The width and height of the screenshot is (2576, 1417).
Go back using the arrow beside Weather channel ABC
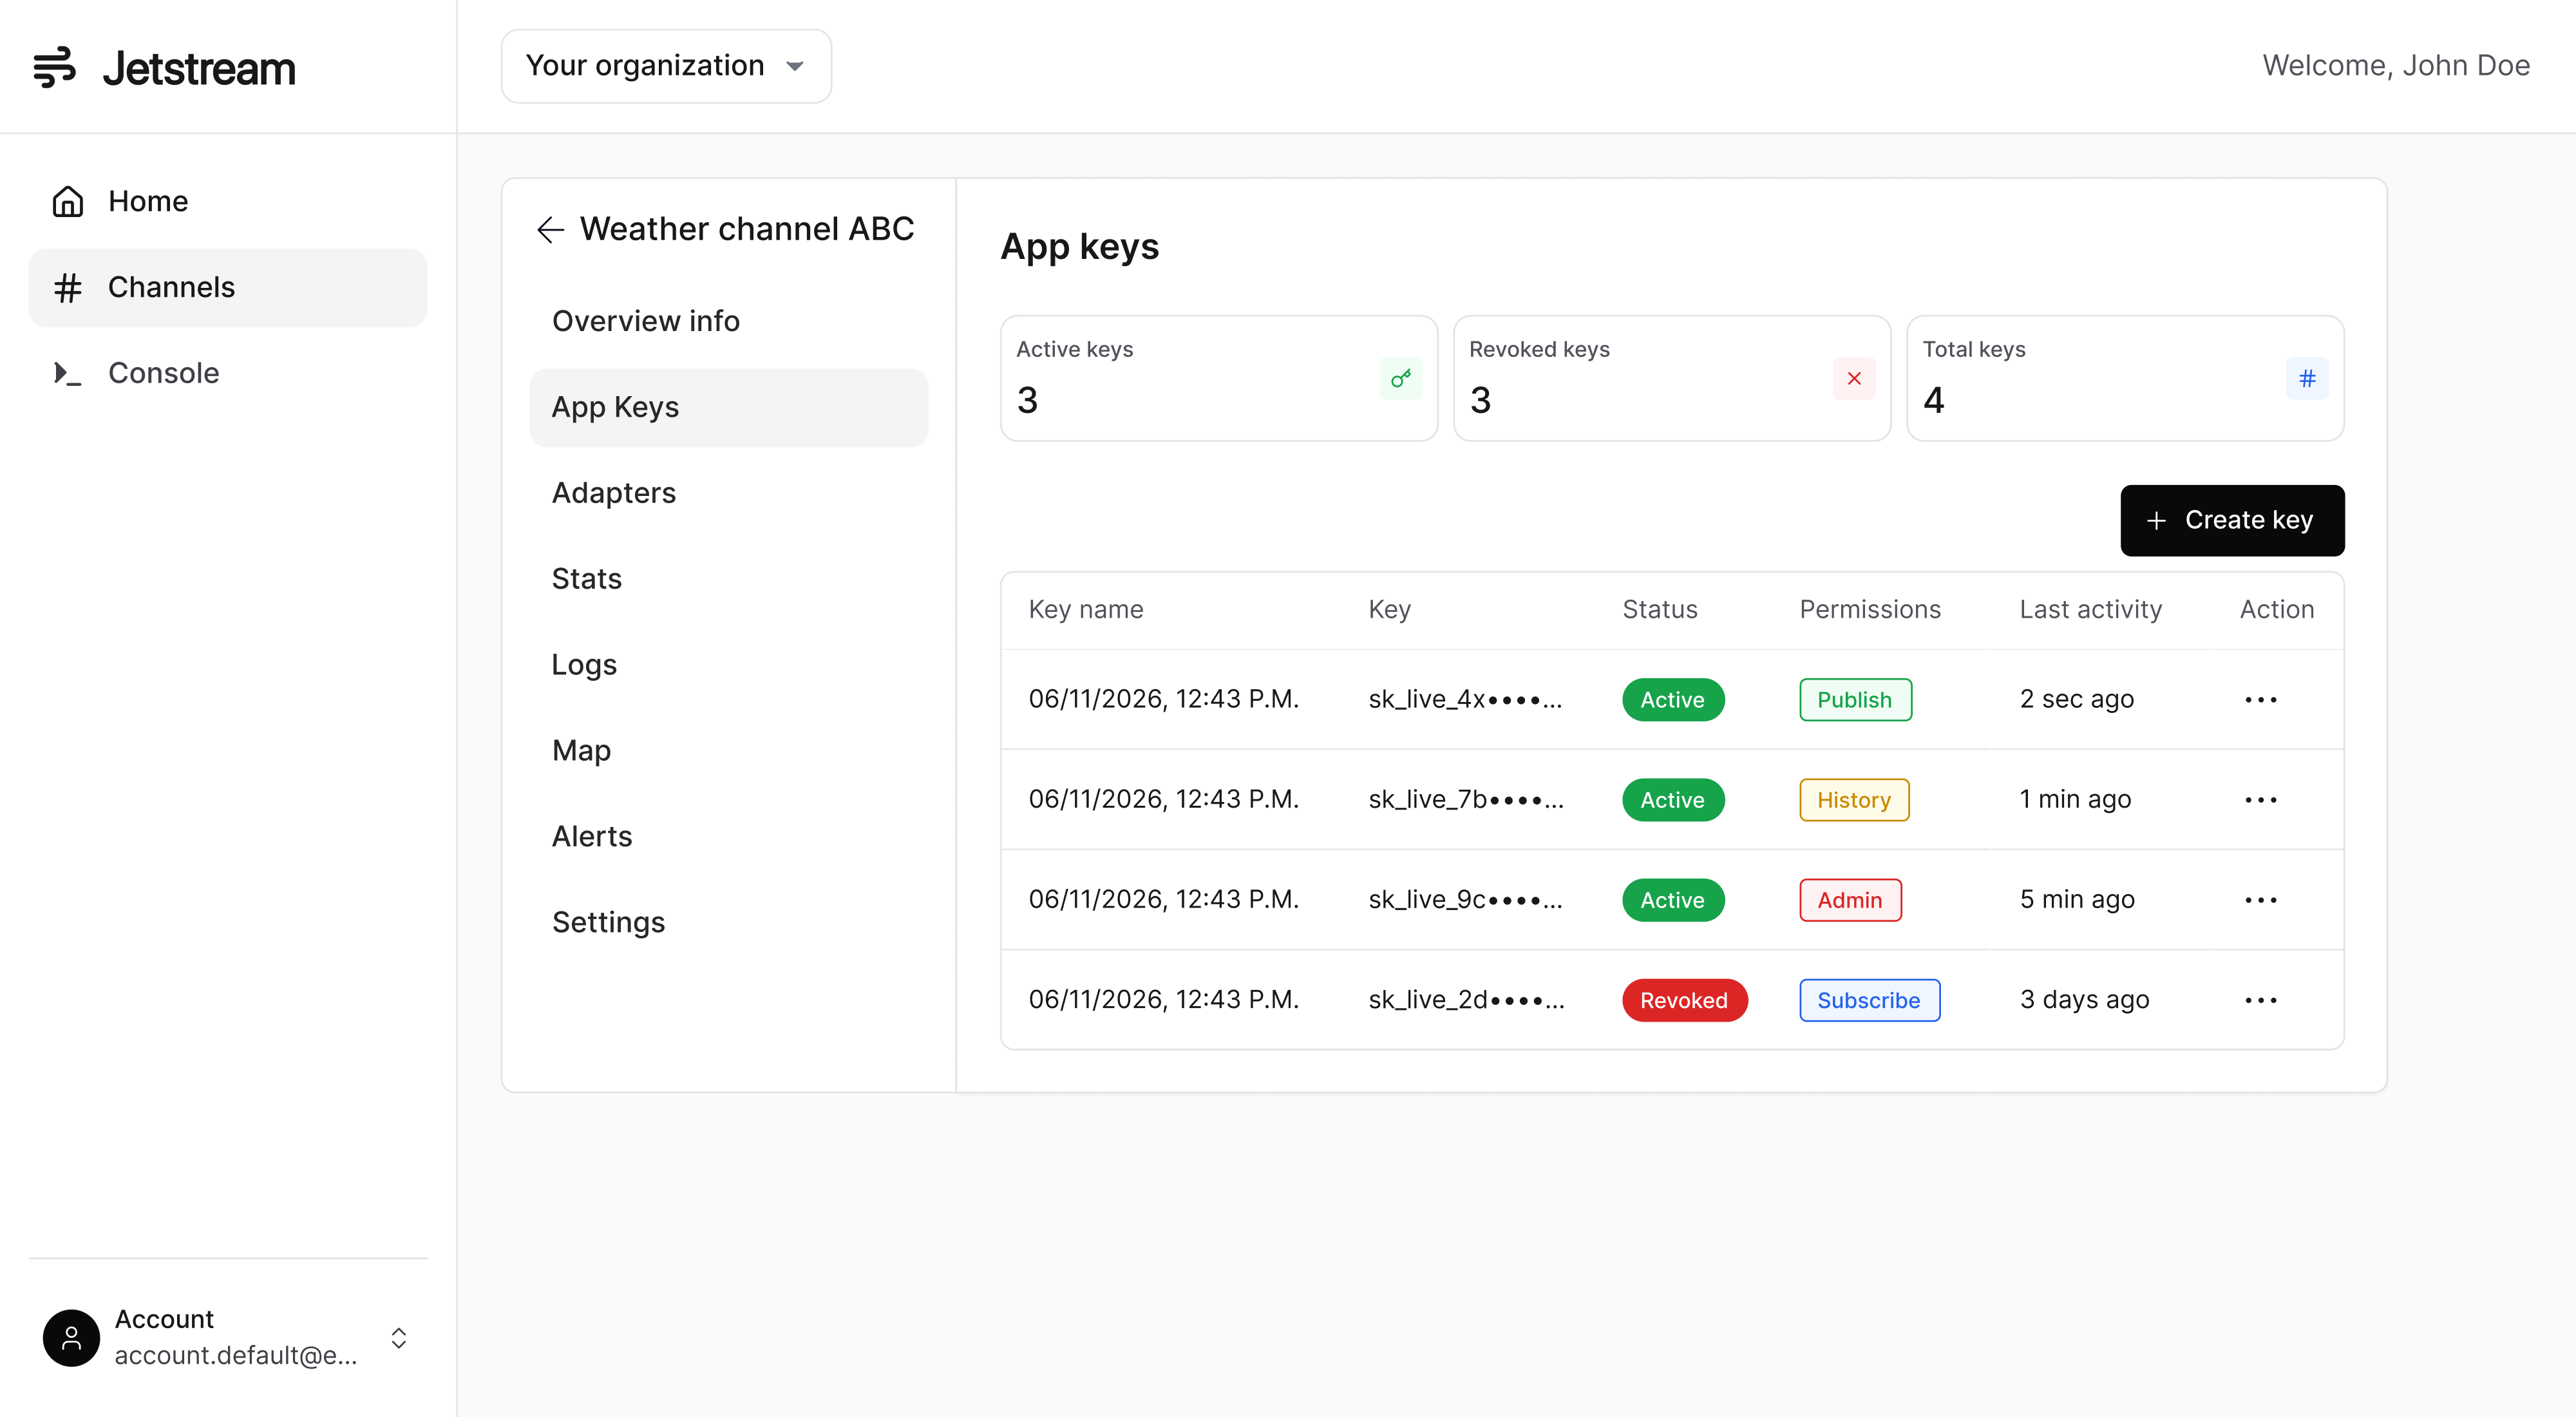[x=550, y=229]
